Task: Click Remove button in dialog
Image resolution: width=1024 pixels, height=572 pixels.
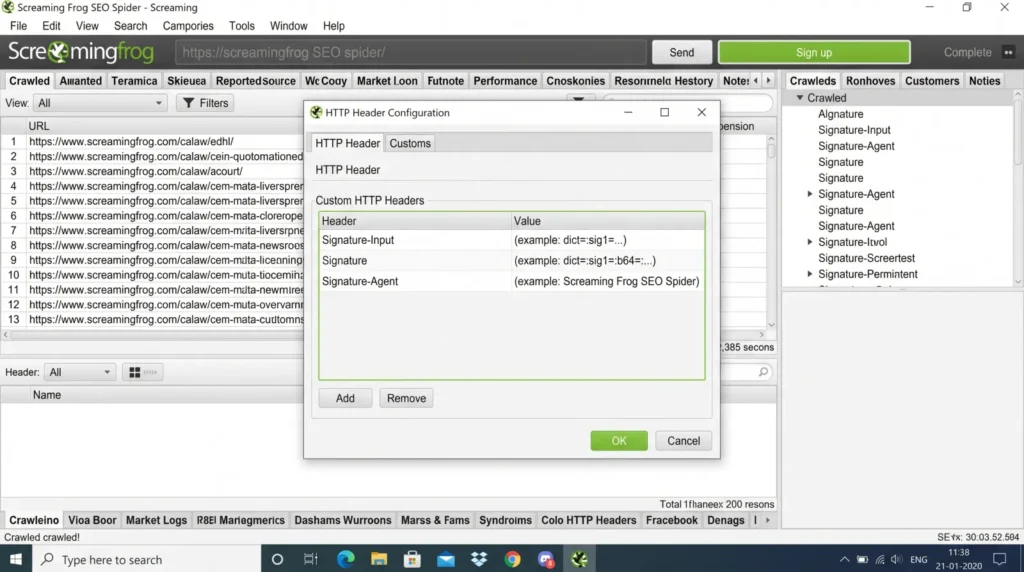Action: [406, 398]
